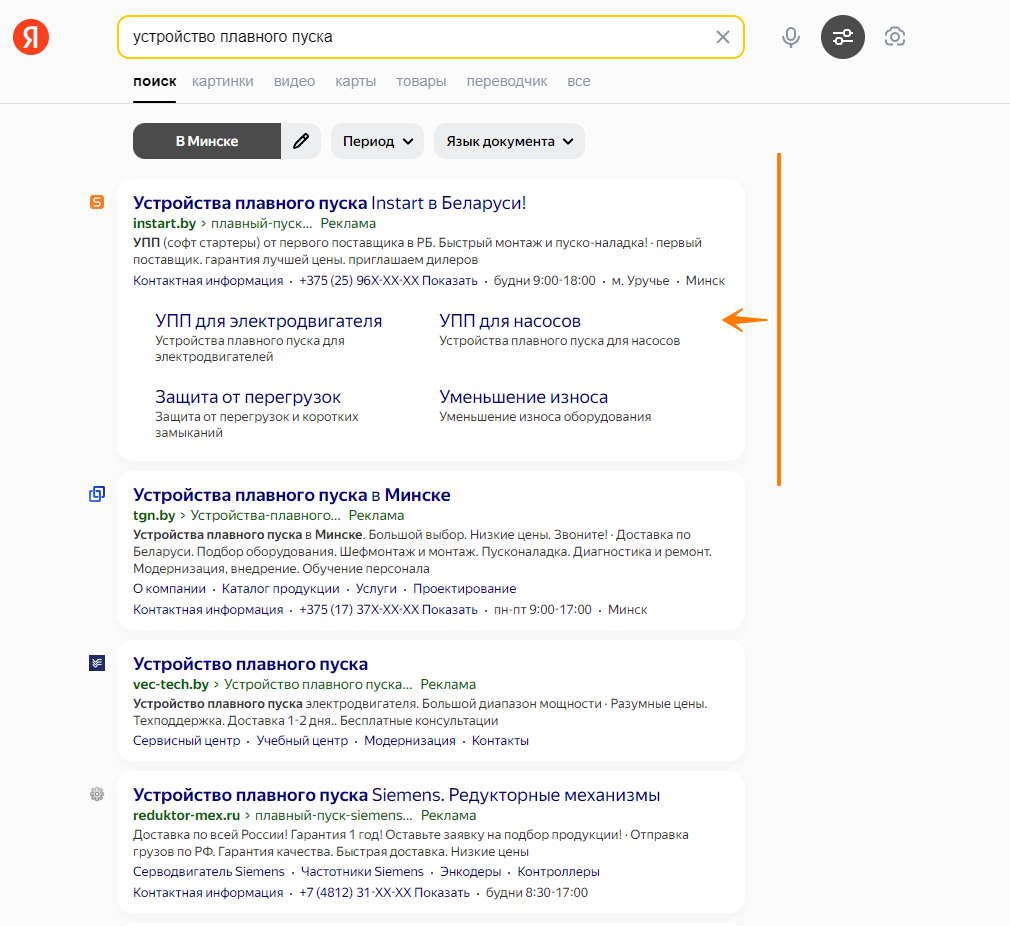1010x926 pixels.
Task: Search by image with the camera icon
Action: (x=895, y=37)
